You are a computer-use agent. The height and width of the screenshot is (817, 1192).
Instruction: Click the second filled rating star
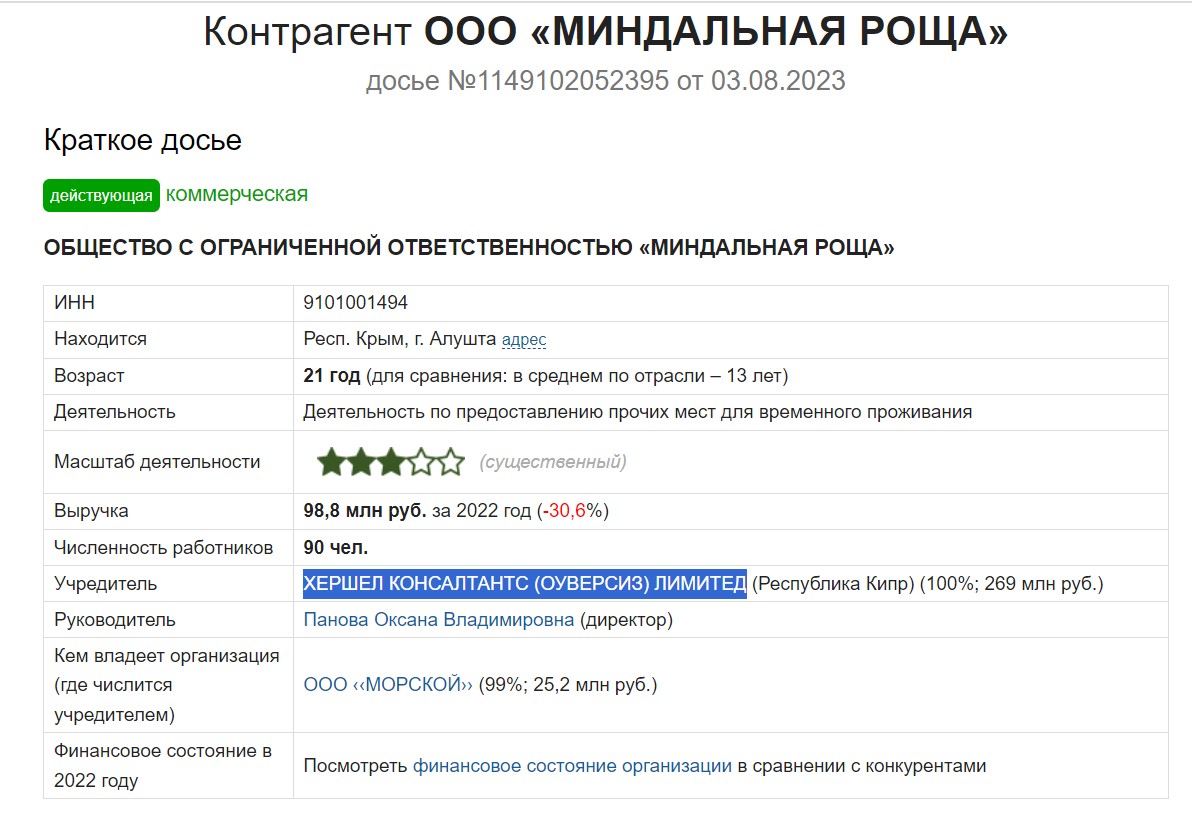tap(361, 462)
